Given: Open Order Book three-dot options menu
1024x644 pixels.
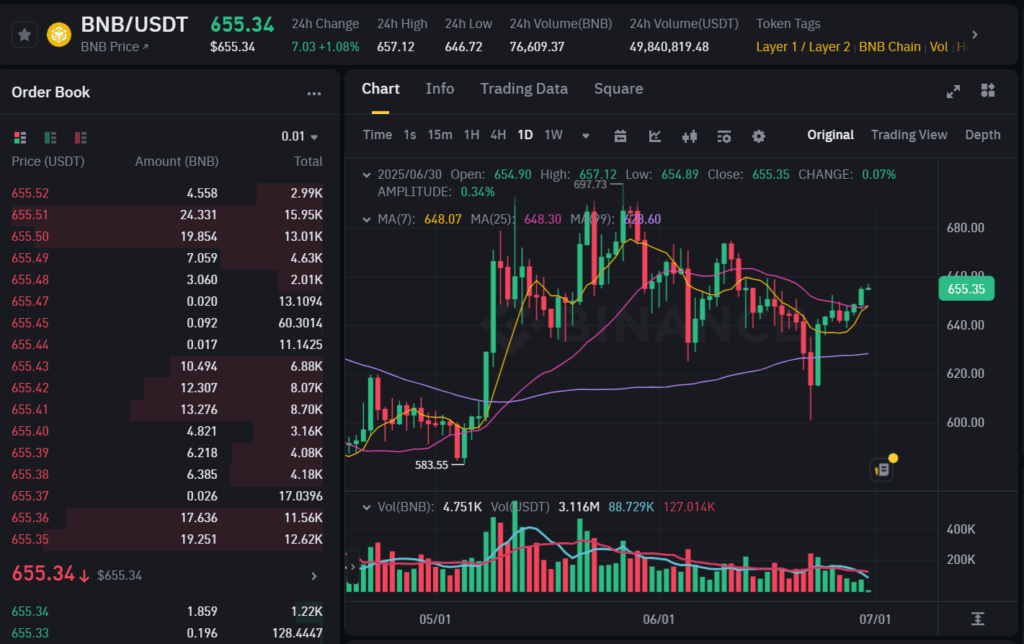Looking at the screenshot, I should coord(314,93).
